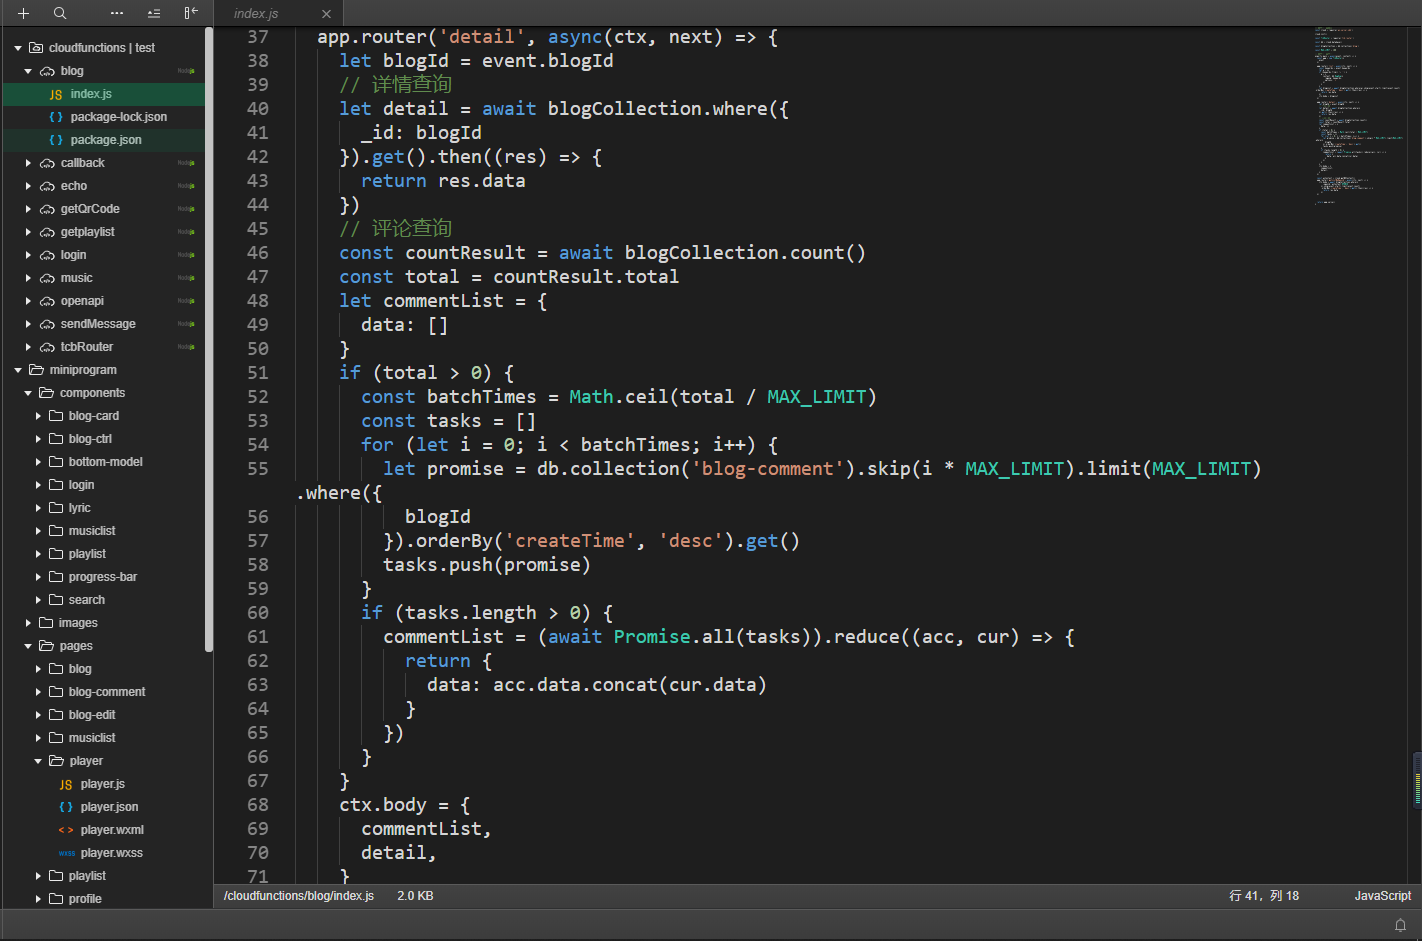Open the notification bell in the status bar

(x=1400, y=925)
